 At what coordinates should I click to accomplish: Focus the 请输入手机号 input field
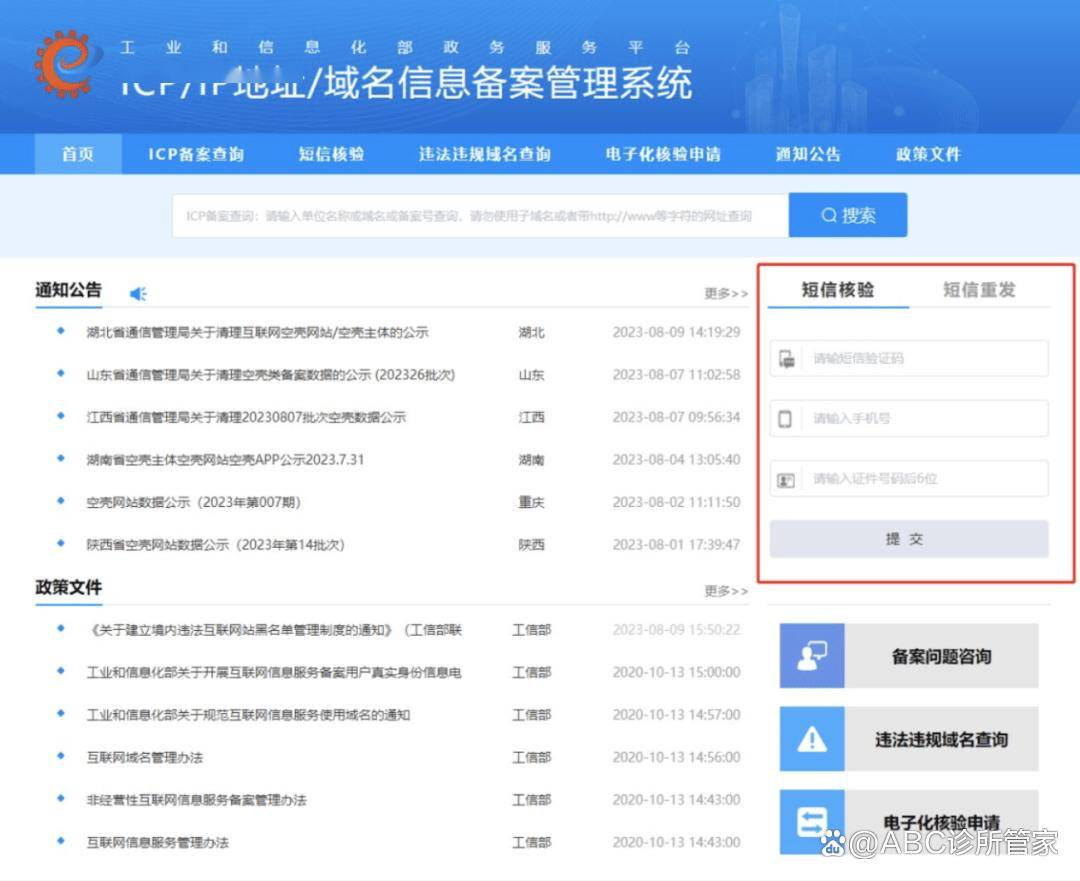[909, 418]
